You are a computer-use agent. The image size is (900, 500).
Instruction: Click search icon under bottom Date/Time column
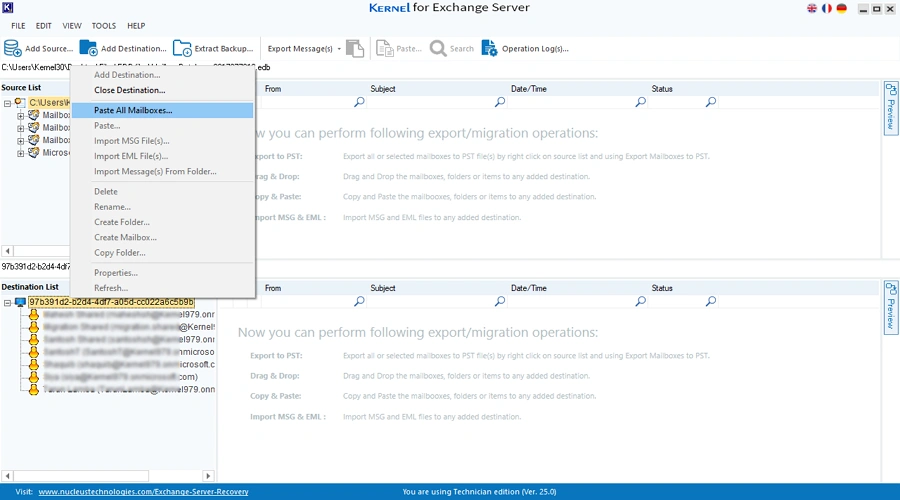pos(641,301)
